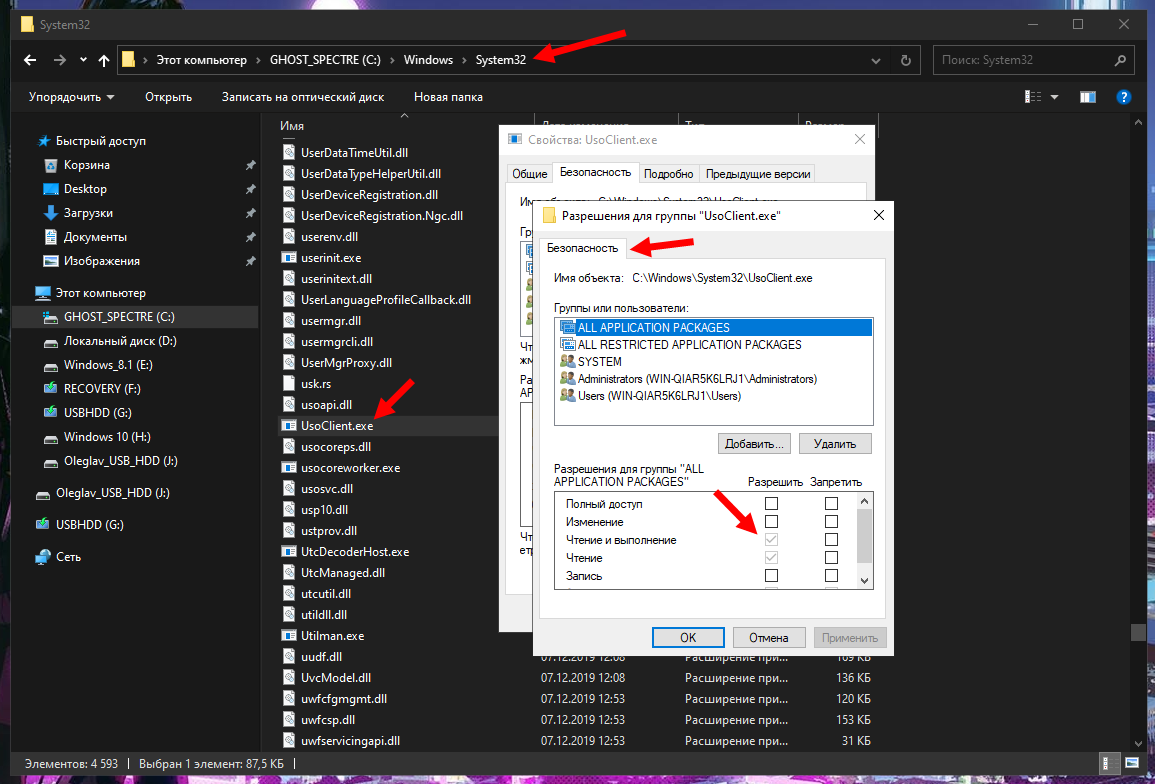Click the search magnifier icon
Screen dimensions: 1155x784
tap(1120, 60)
